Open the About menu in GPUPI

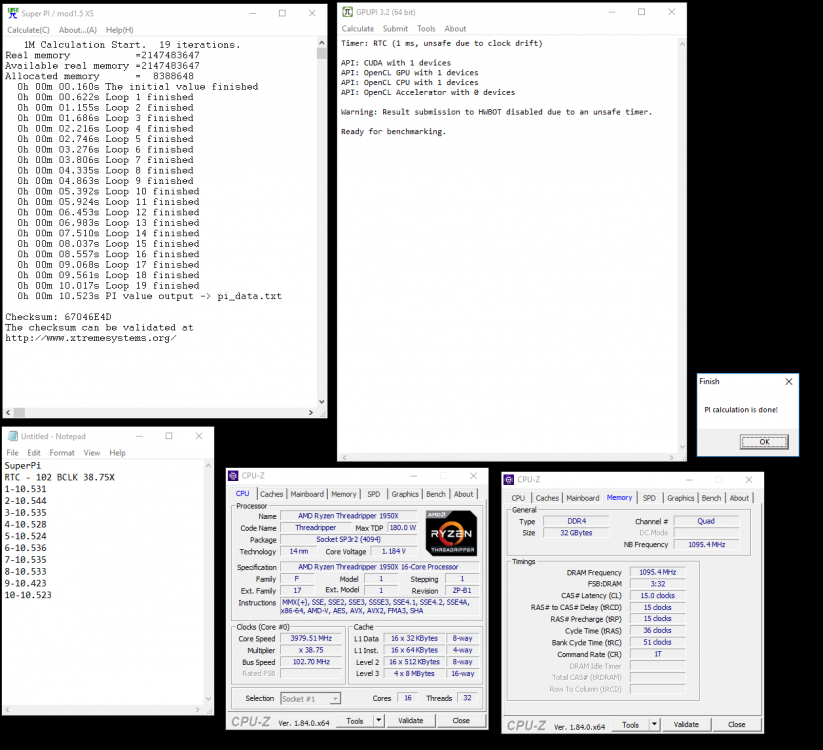click(x=455, y=29)
